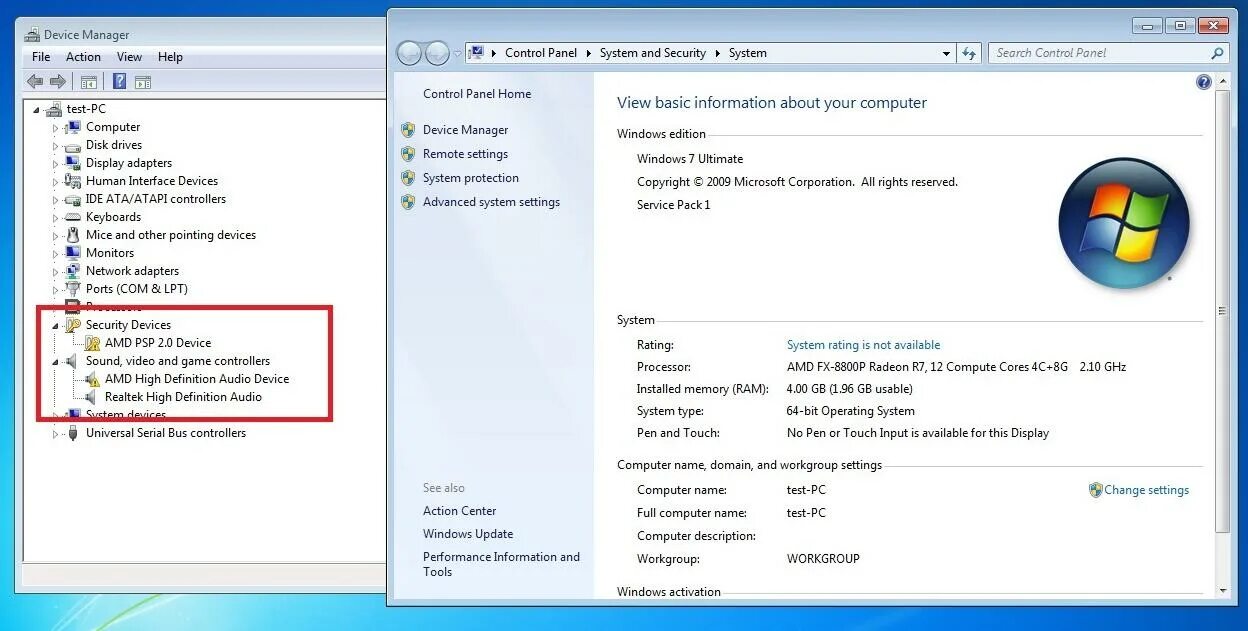
Task: Click the Change settings link
Action: (x=1146, y=490)
